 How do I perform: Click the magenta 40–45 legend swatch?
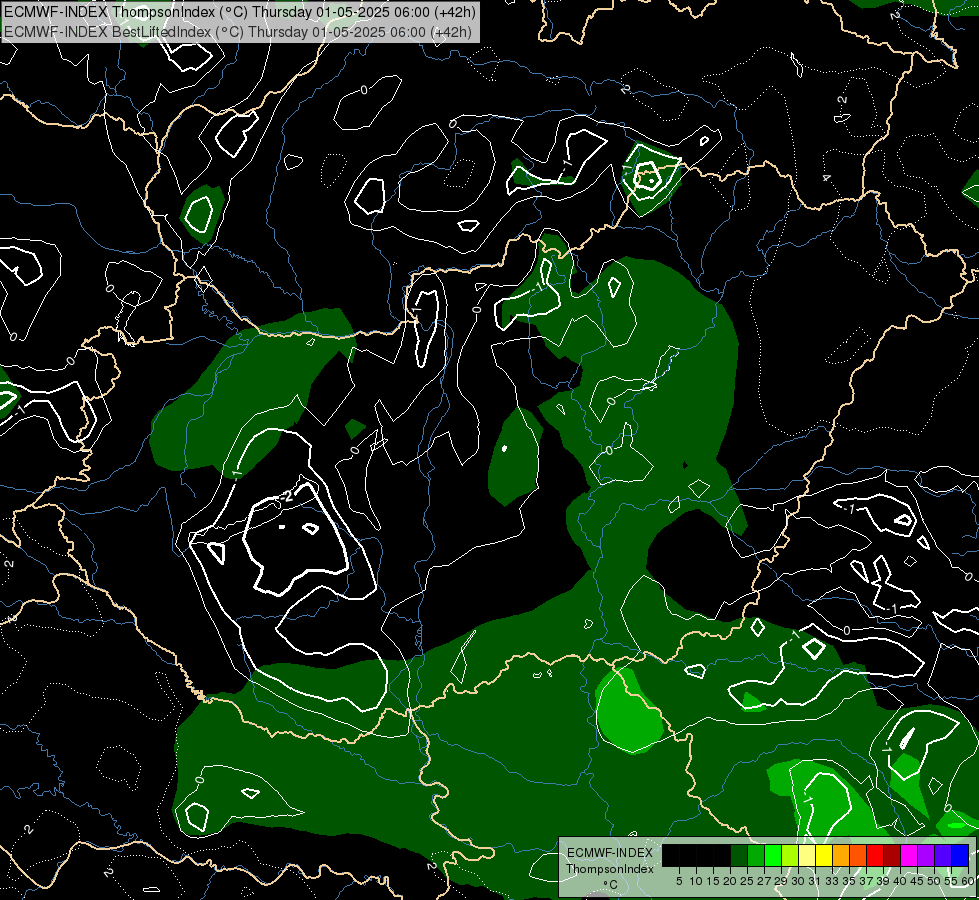[x=909, y=855]
